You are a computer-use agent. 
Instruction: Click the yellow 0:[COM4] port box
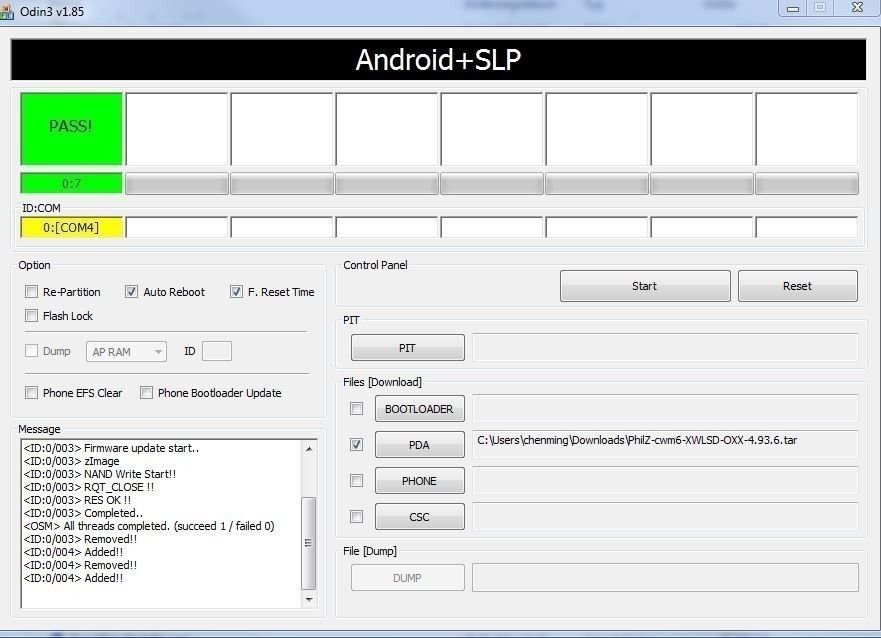[71, 228]
